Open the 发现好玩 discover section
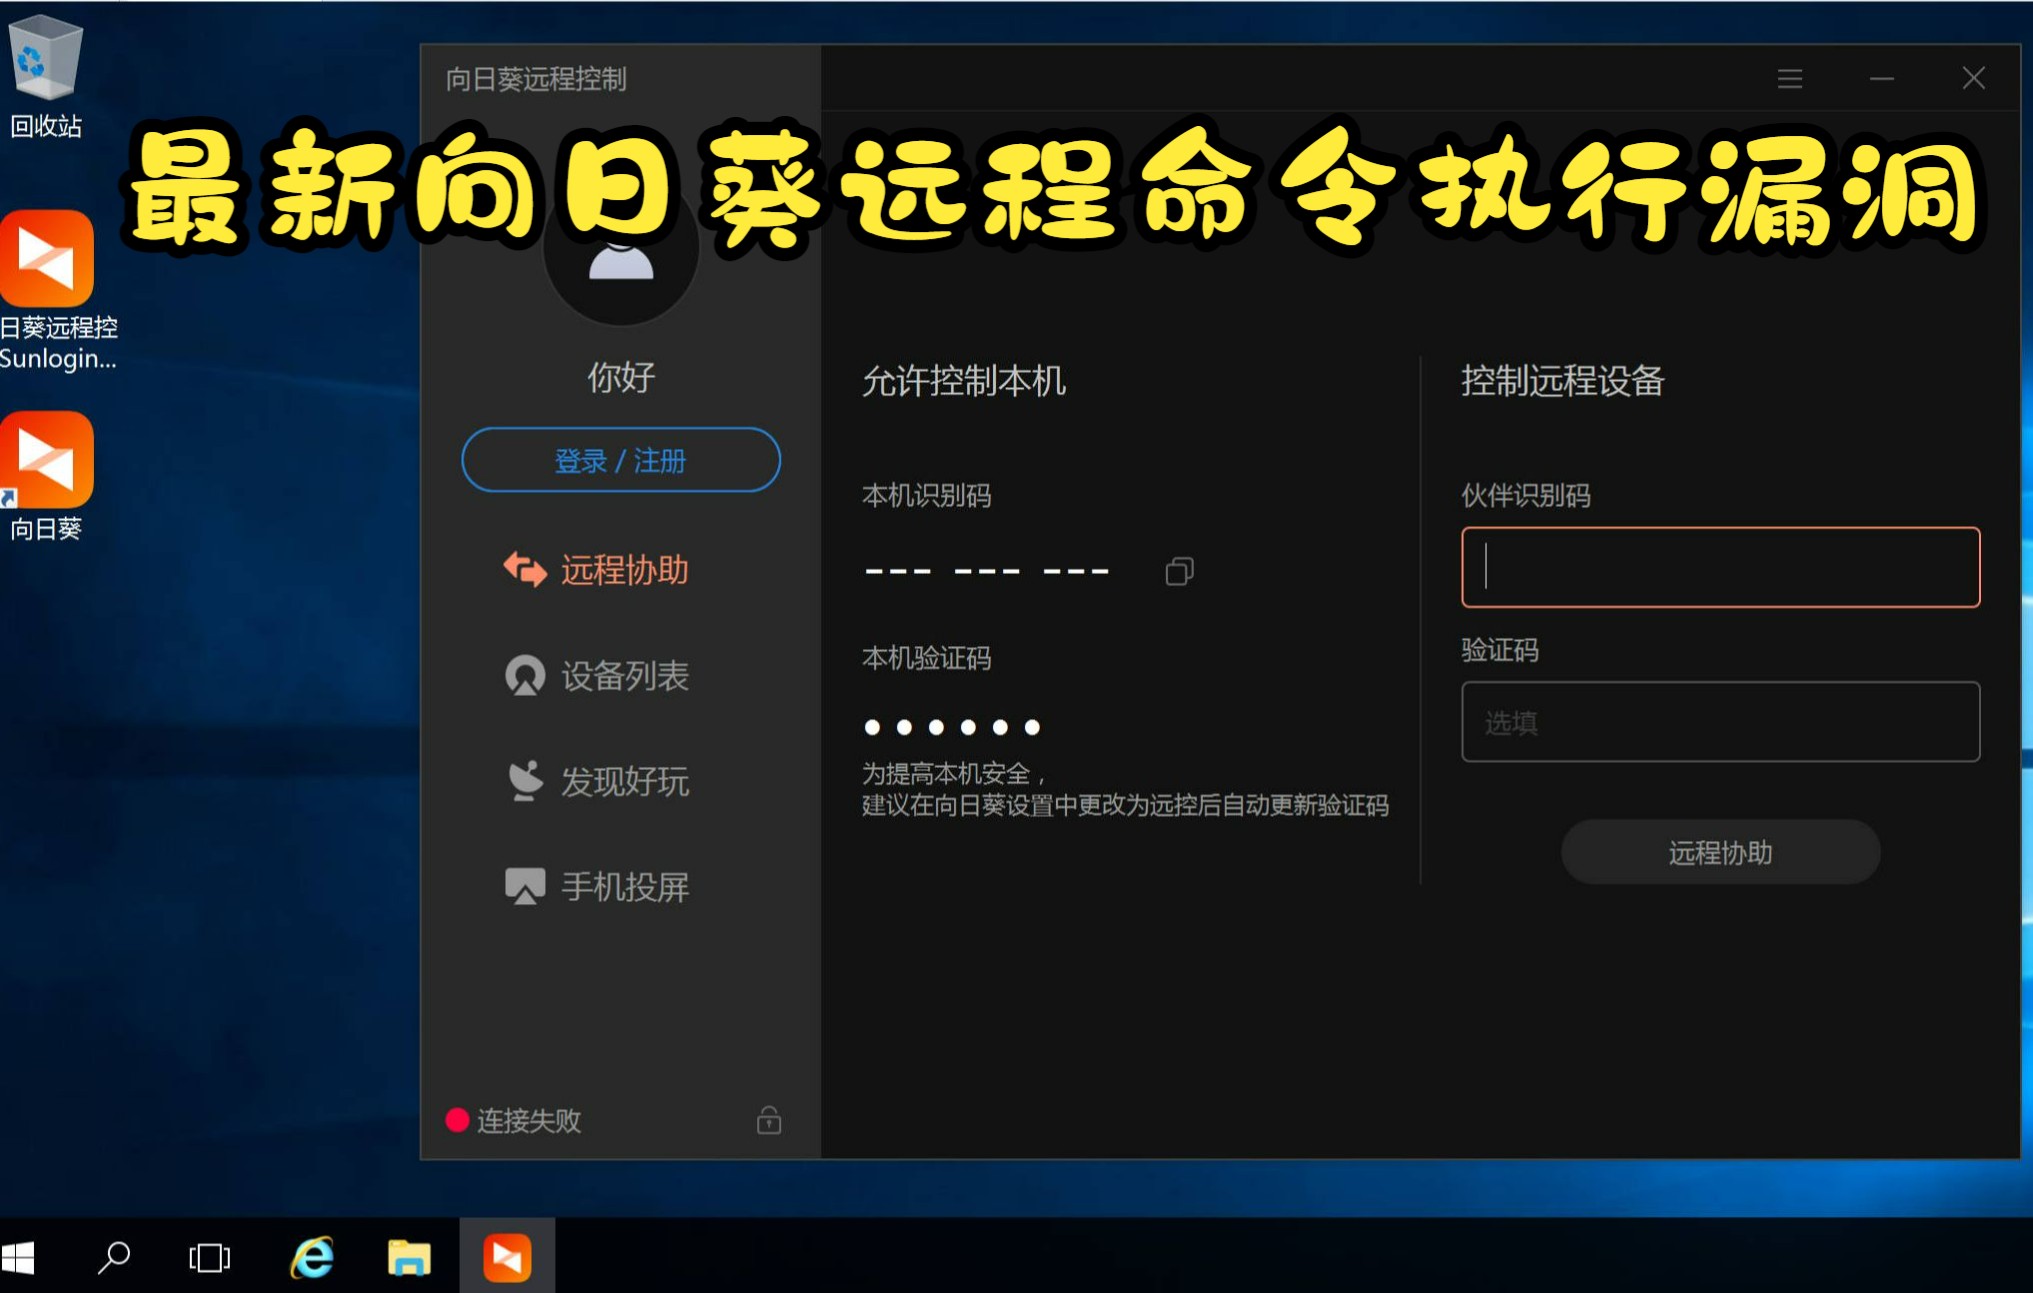Image resolution: width=2033 pixels, height=1293 pixels. [596, 781]
